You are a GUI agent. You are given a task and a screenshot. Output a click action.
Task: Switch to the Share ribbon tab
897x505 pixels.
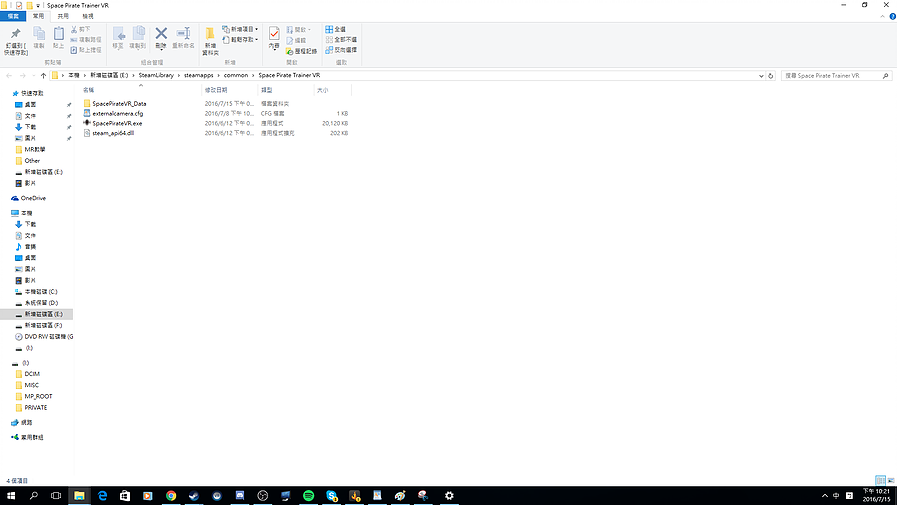point(63,17)
